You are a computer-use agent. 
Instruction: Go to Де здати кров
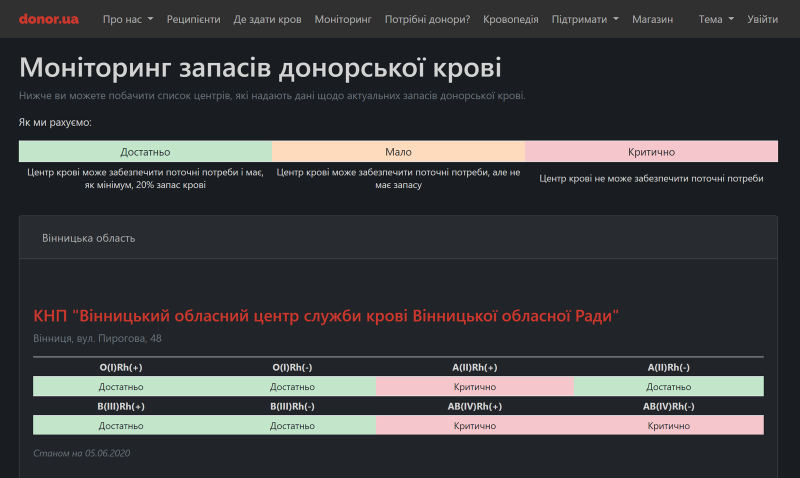click(267, 19)
